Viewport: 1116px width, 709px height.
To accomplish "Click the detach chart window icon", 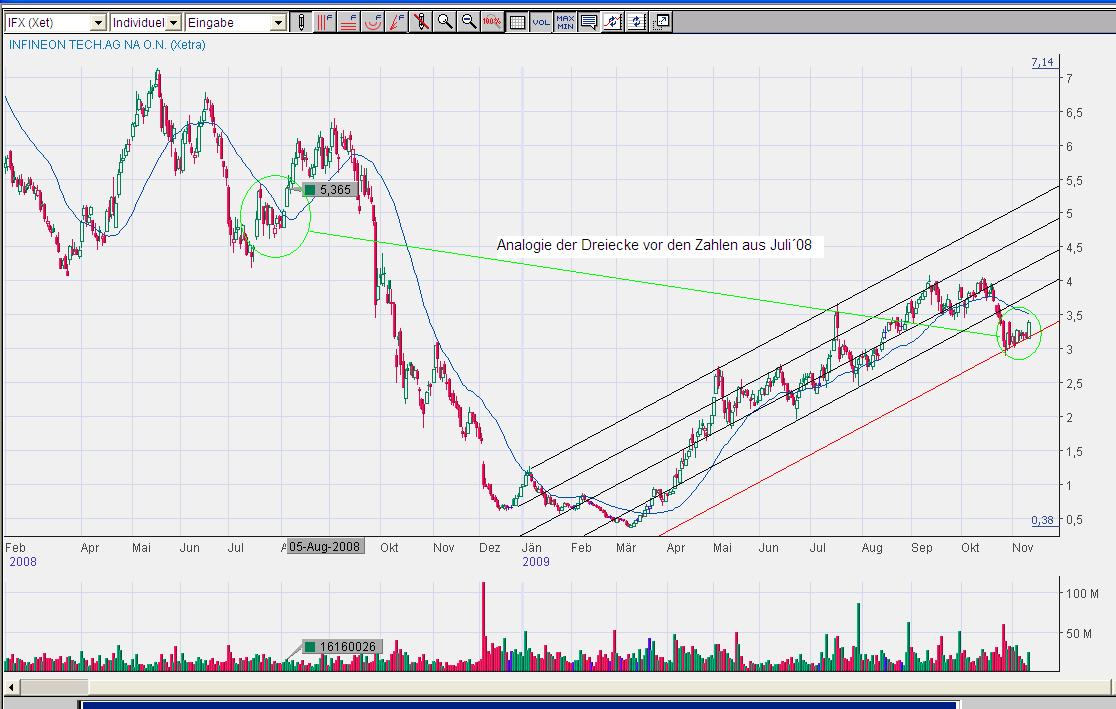I will coord(660,22).
